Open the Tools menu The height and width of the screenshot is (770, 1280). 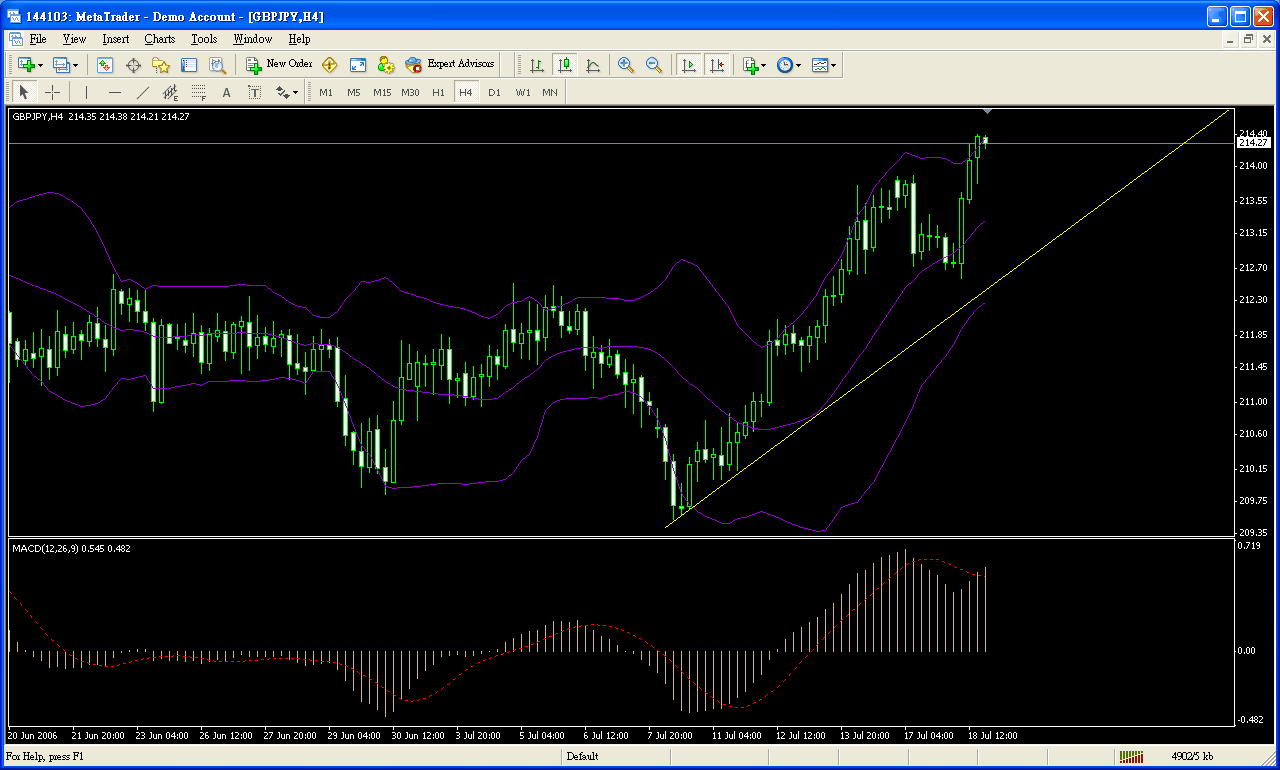tap(204, 39)
